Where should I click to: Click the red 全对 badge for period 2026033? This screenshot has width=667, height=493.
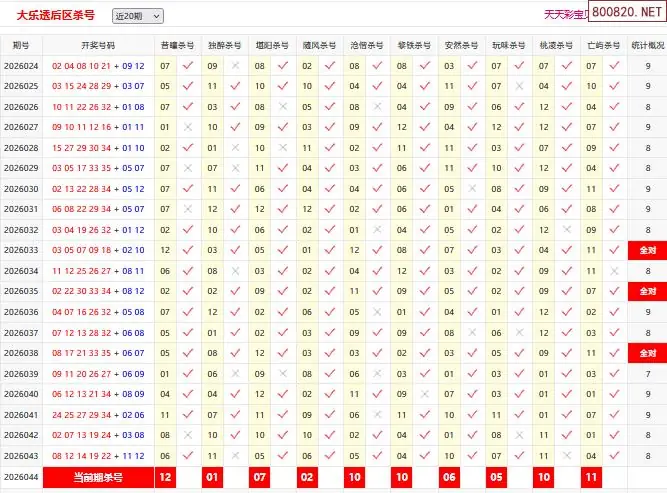click(x=647, y=251)
